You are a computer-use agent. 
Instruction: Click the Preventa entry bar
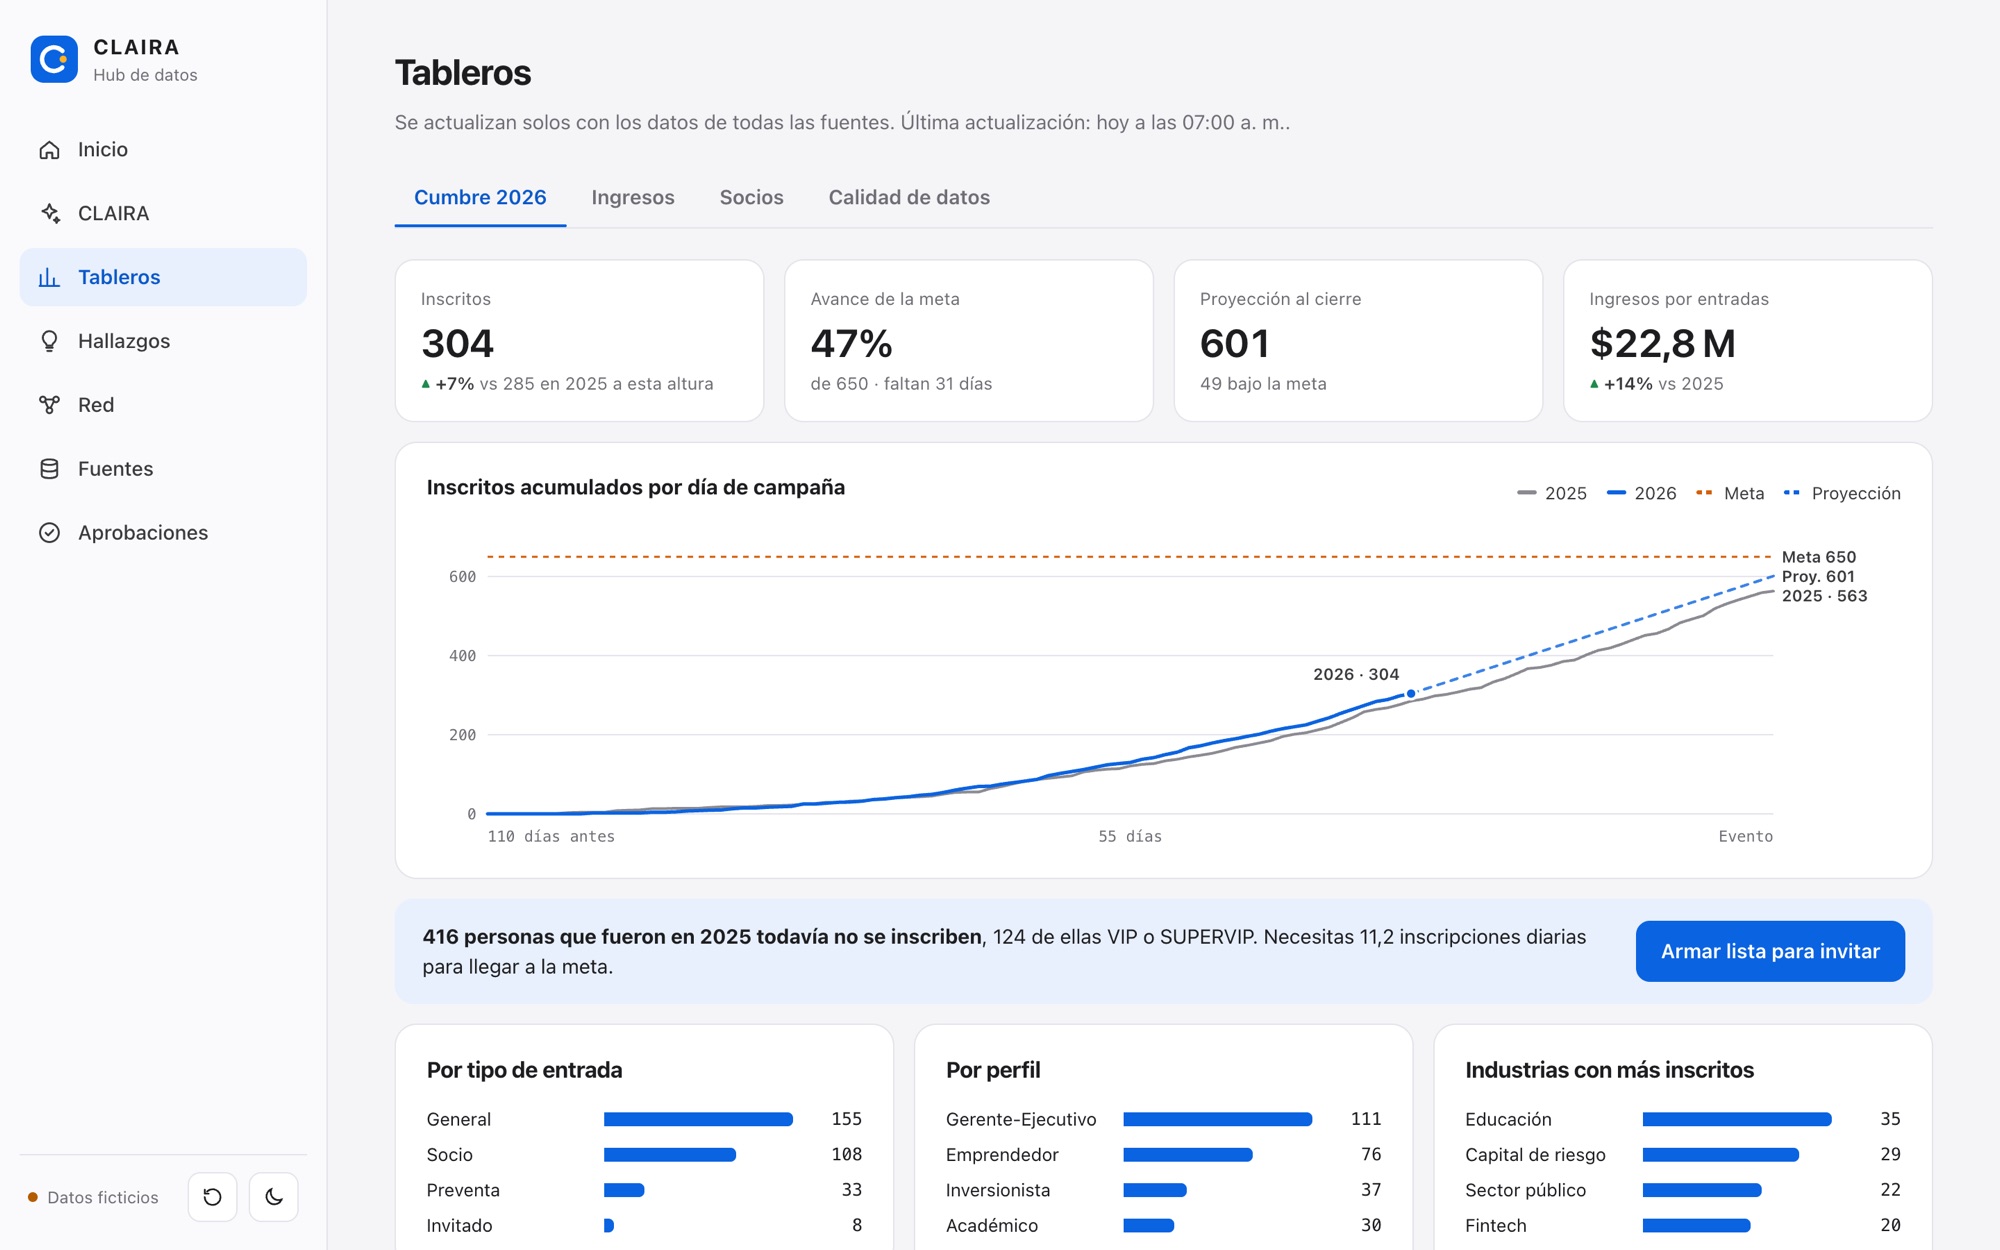624,1190
